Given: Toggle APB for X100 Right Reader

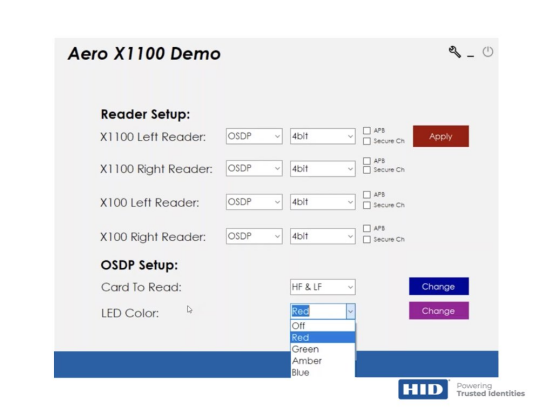Looking at the screenshot, I should pyautogui.click(x=367, y=228).
